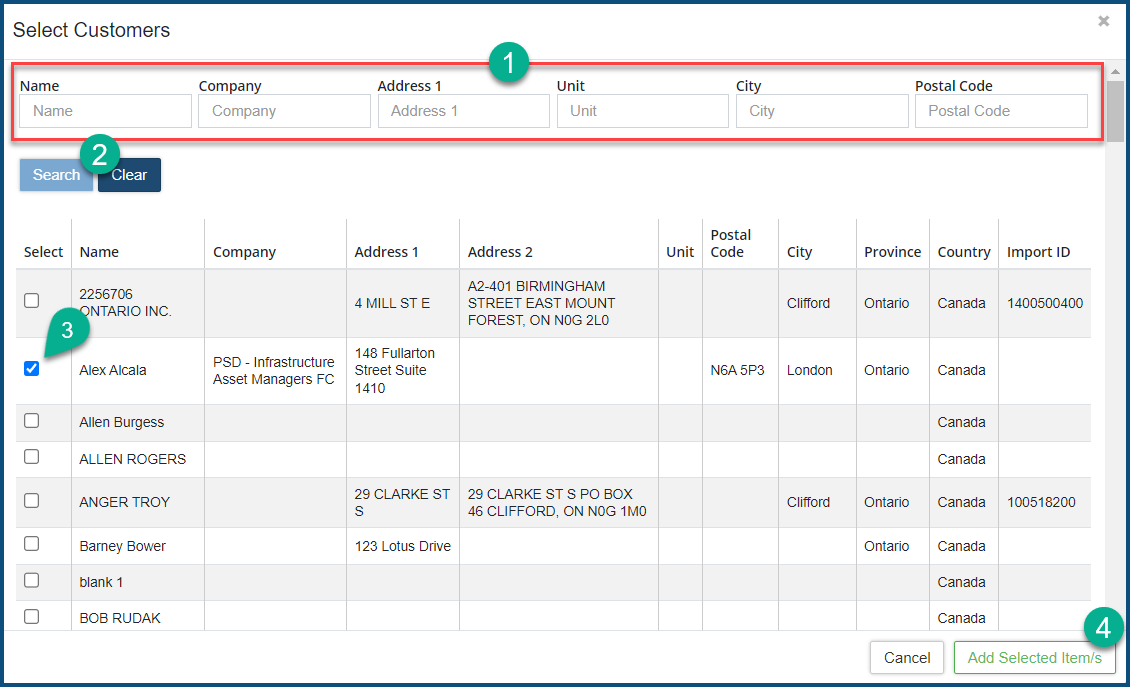Click Add Selected Item/s button
Screen dimensions: 1130x687
[x=1034, y=658]
